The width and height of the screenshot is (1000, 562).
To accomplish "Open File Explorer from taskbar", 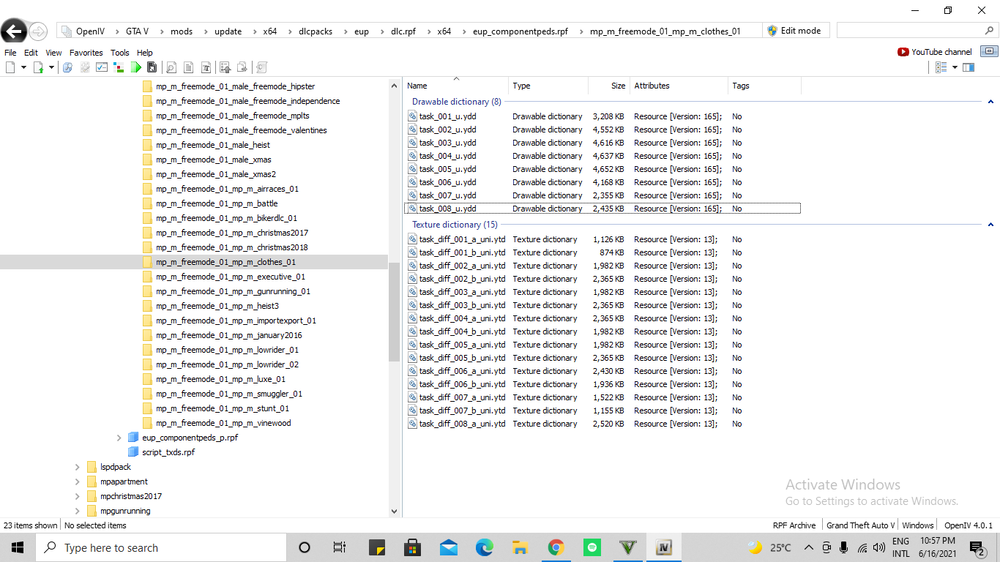I will [520, 547].
